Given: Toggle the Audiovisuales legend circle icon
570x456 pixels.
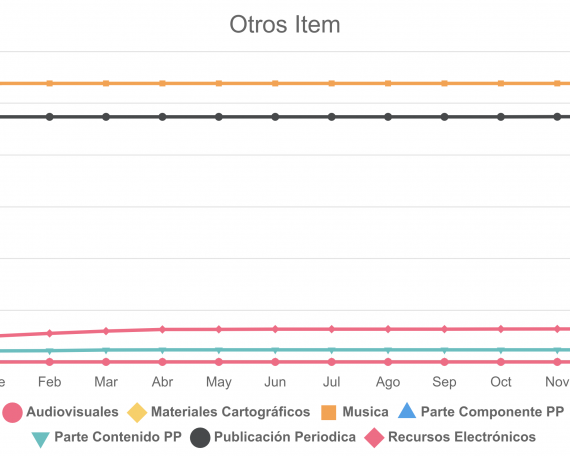Looking at the screenshot, I should 12,412.
